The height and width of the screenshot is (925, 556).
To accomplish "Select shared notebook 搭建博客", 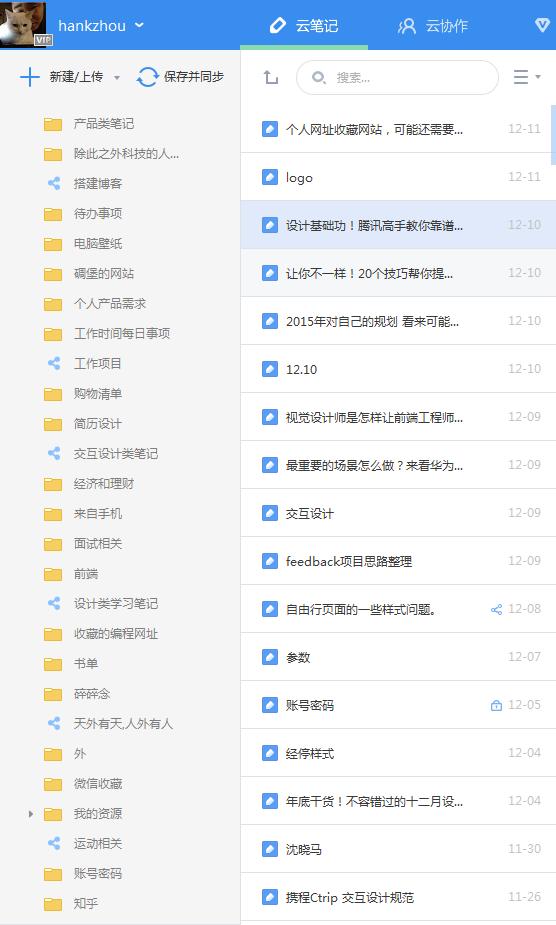I will (x=97, y=184).
